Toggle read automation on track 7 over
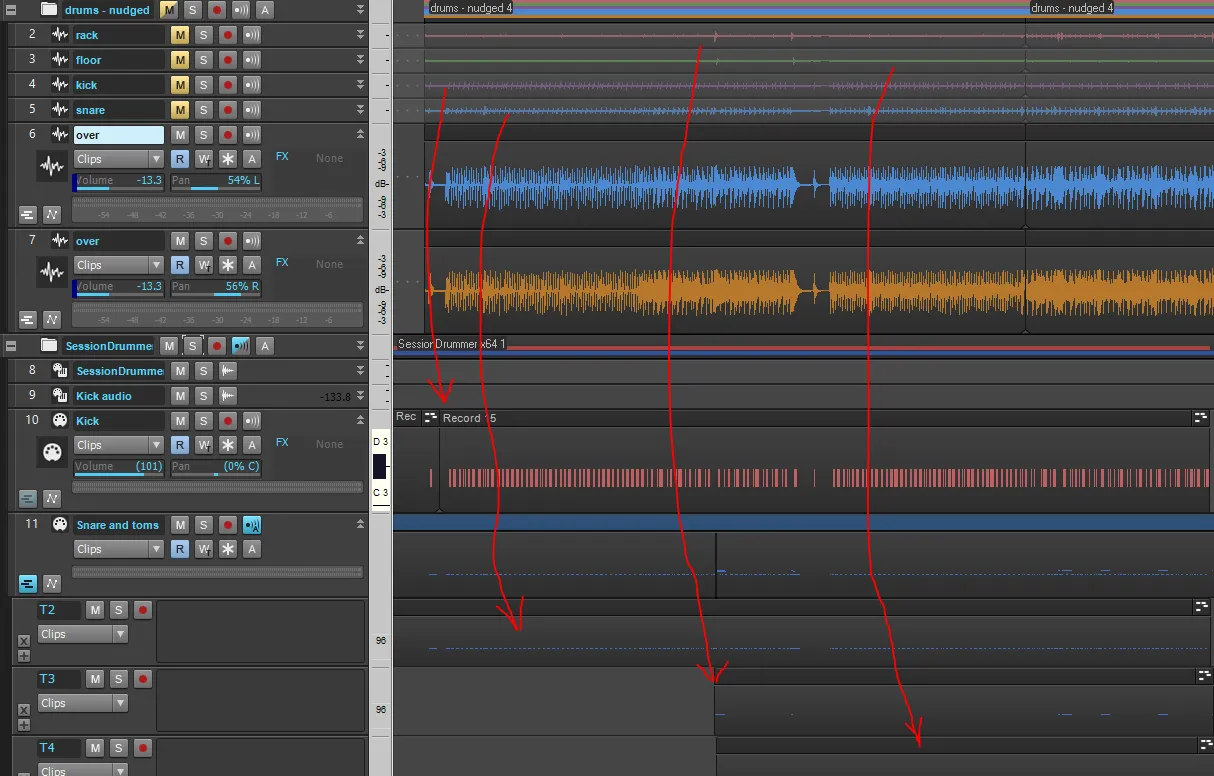 180,265
